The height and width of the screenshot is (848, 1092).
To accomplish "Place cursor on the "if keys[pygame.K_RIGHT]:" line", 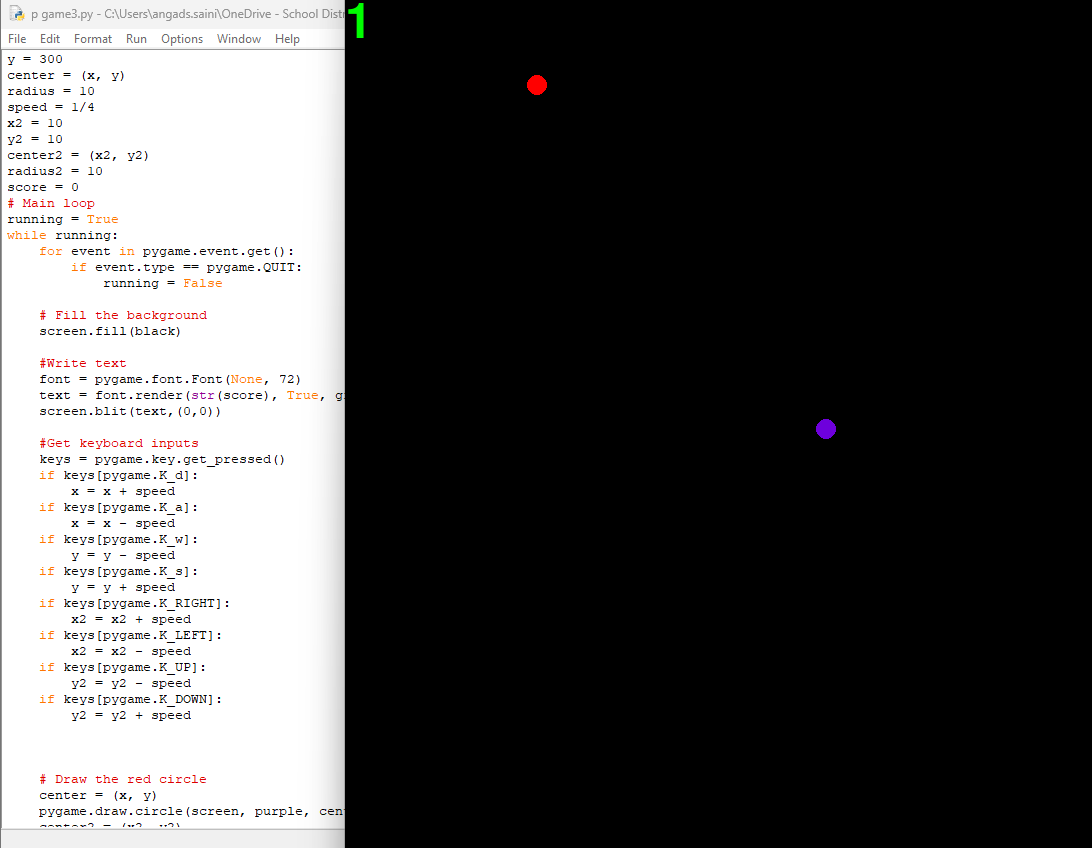I will tap(134, 603).
